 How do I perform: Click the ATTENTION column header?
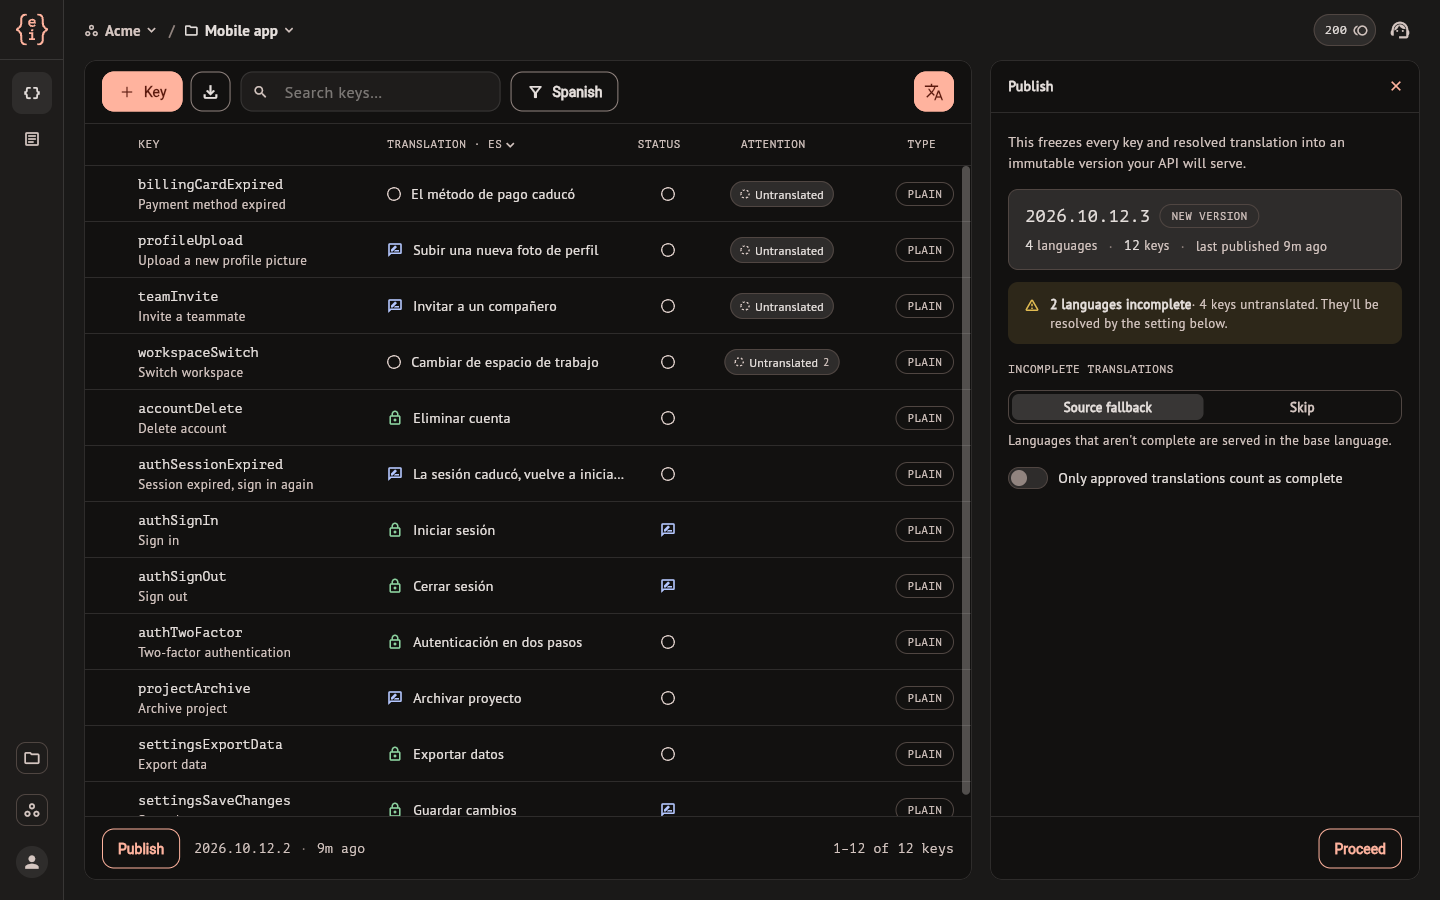pyautogui.click(x=773, y=144)
